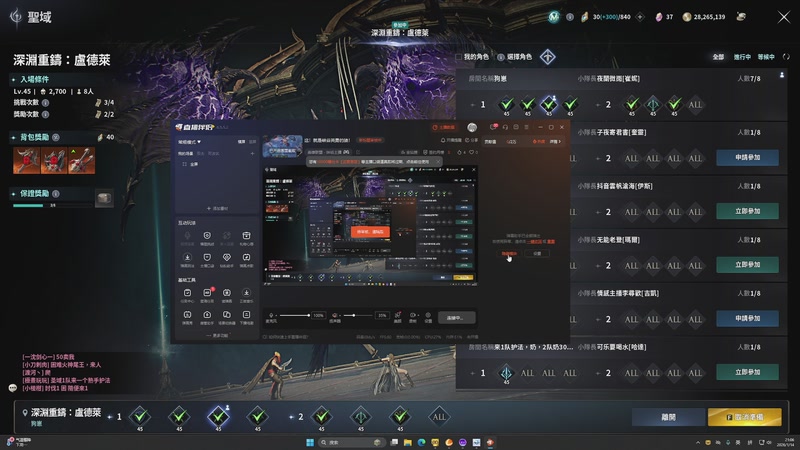Open messages icon with red badge in streaming app
Viewport: 800px width, 450px height.
coord(493,127)
